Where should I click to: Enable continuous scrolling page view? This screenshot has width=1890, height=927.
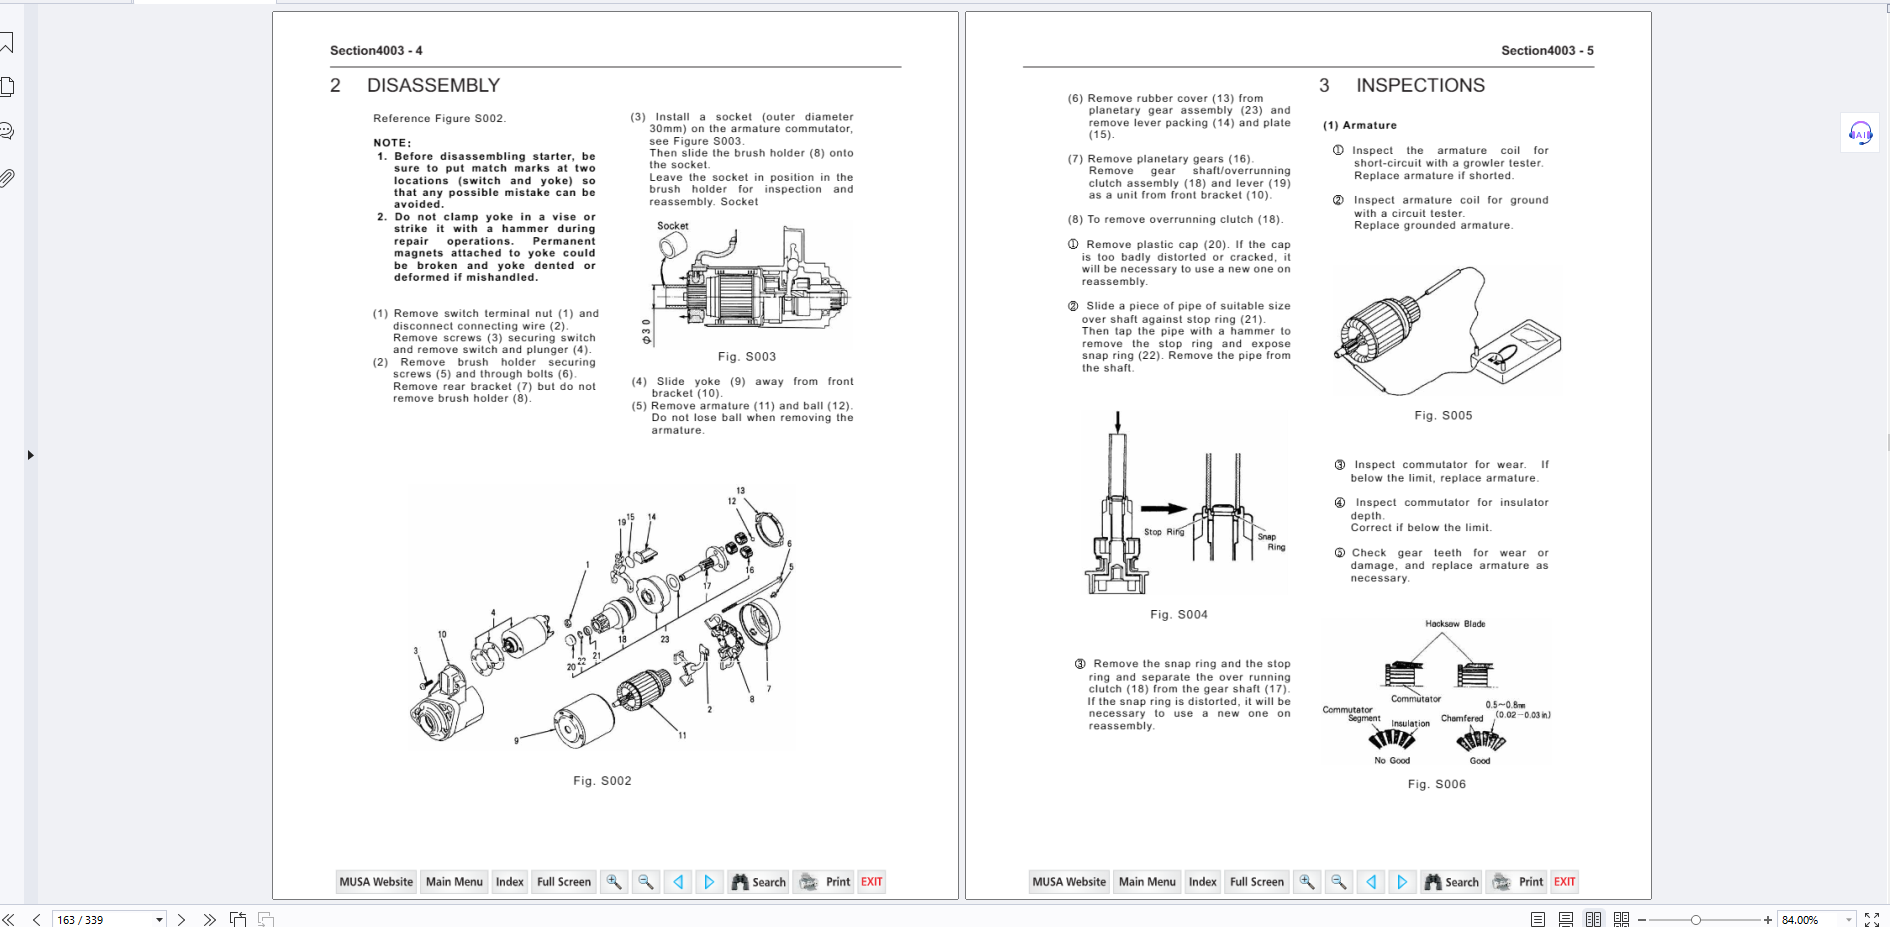pos(1566,919)
